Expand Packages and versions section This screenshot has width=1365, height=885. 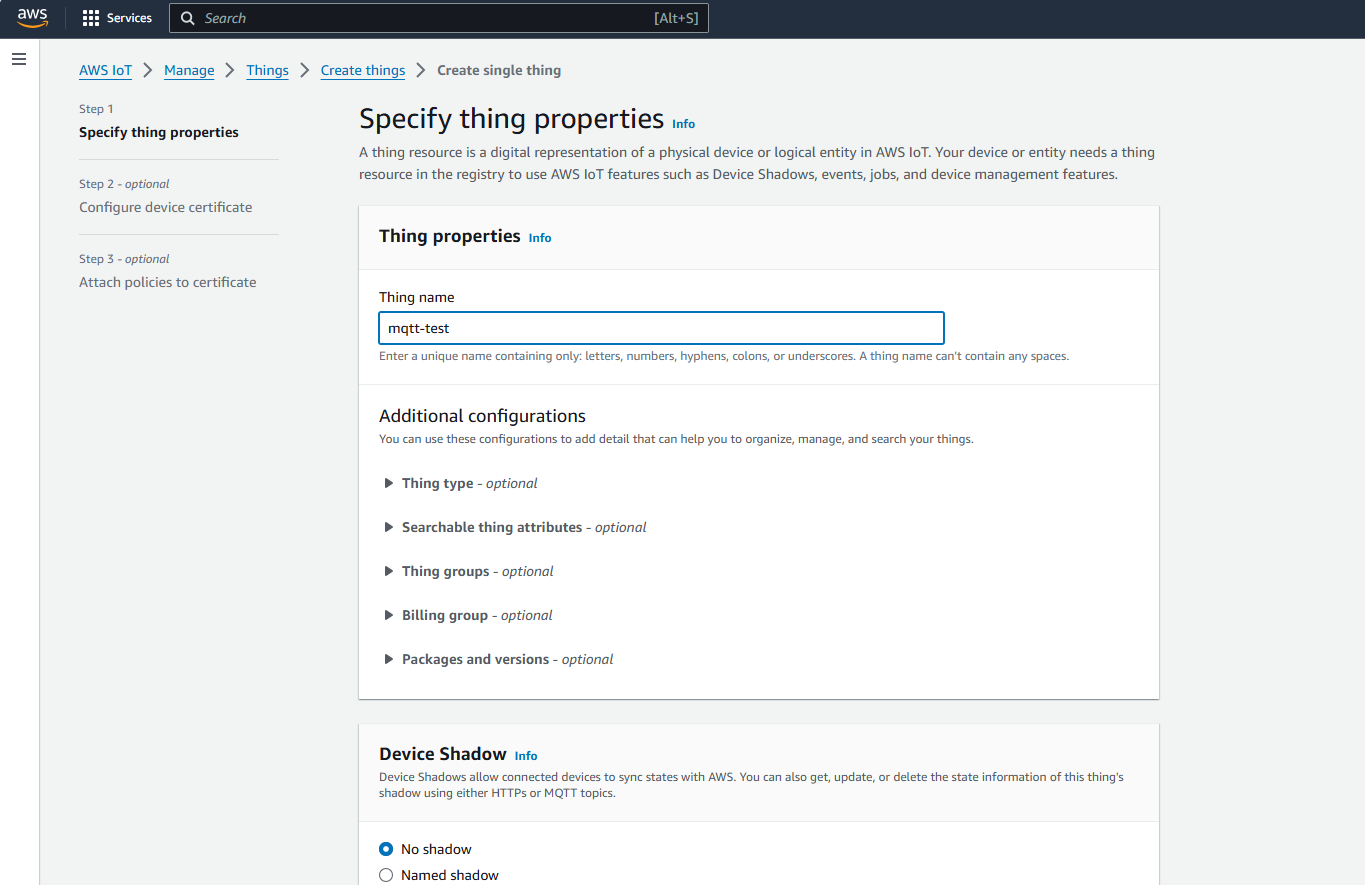pyautogui.click(x=499, y=659)
